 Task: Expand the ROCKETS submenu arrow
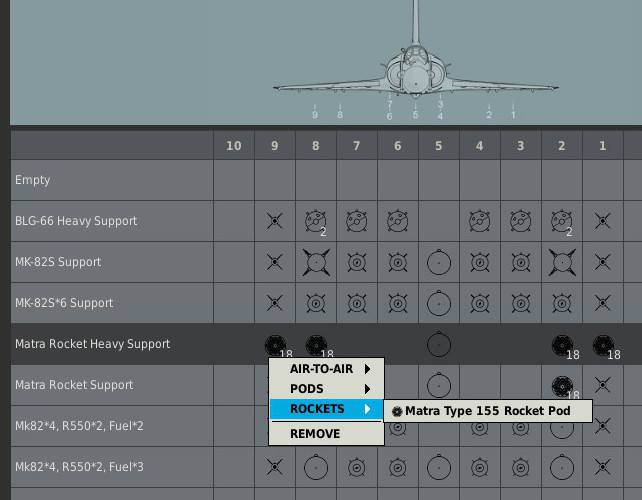367,409
